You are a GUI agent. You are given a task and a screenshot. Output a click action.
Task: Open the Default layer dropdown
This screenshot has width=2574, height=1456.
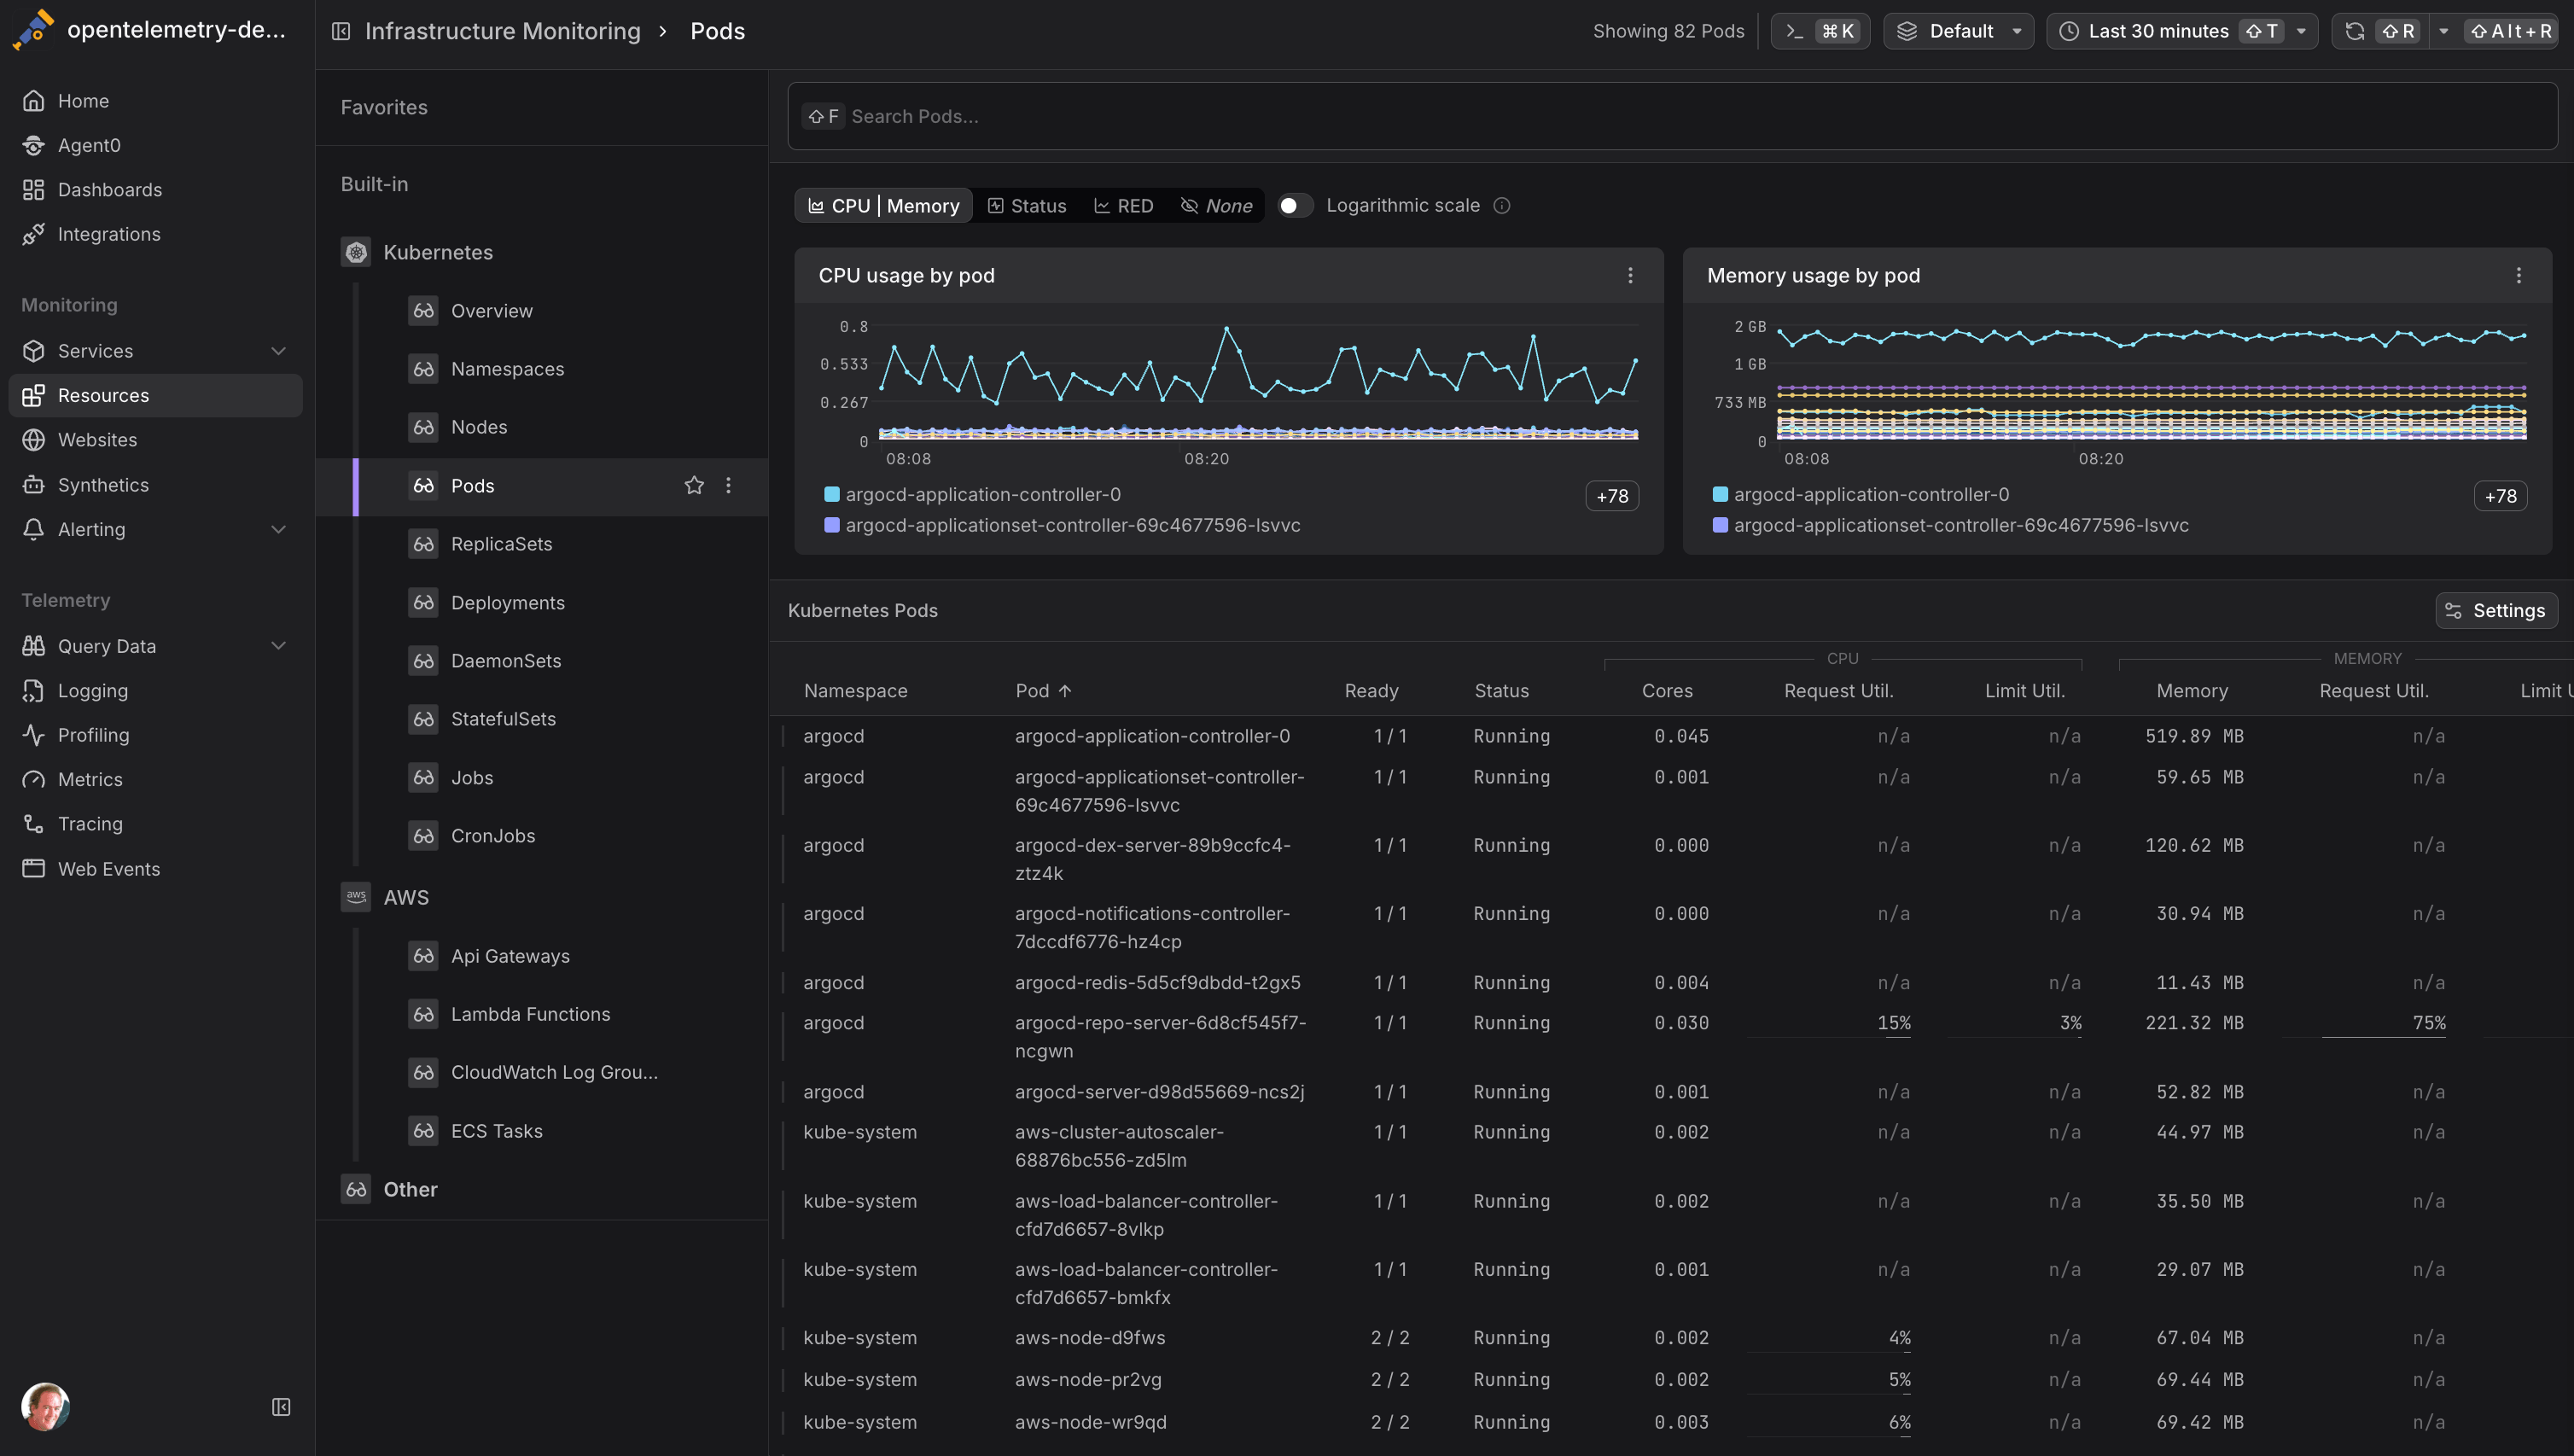tap(1958, 31)
